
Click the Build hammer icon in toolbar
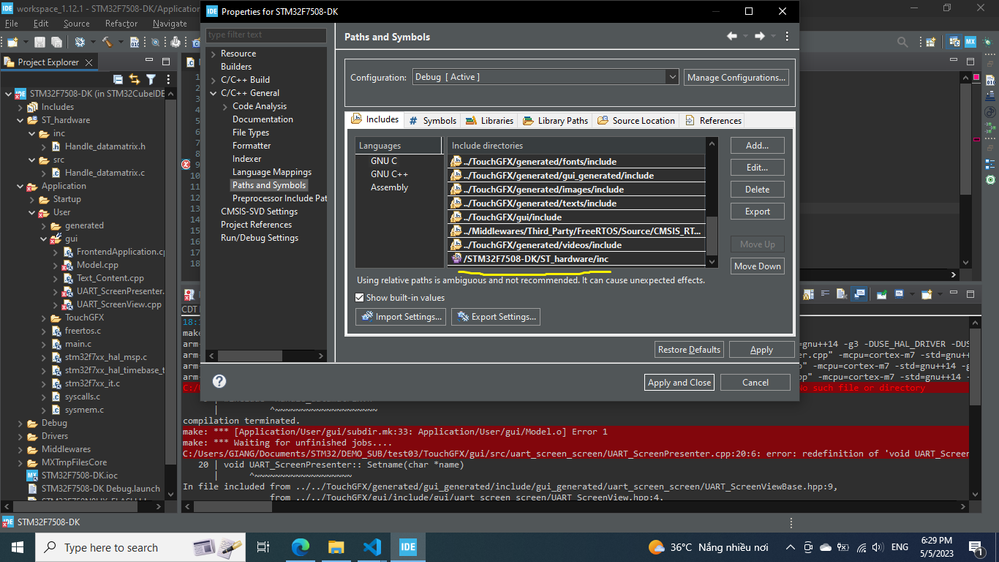click(107, 42)
